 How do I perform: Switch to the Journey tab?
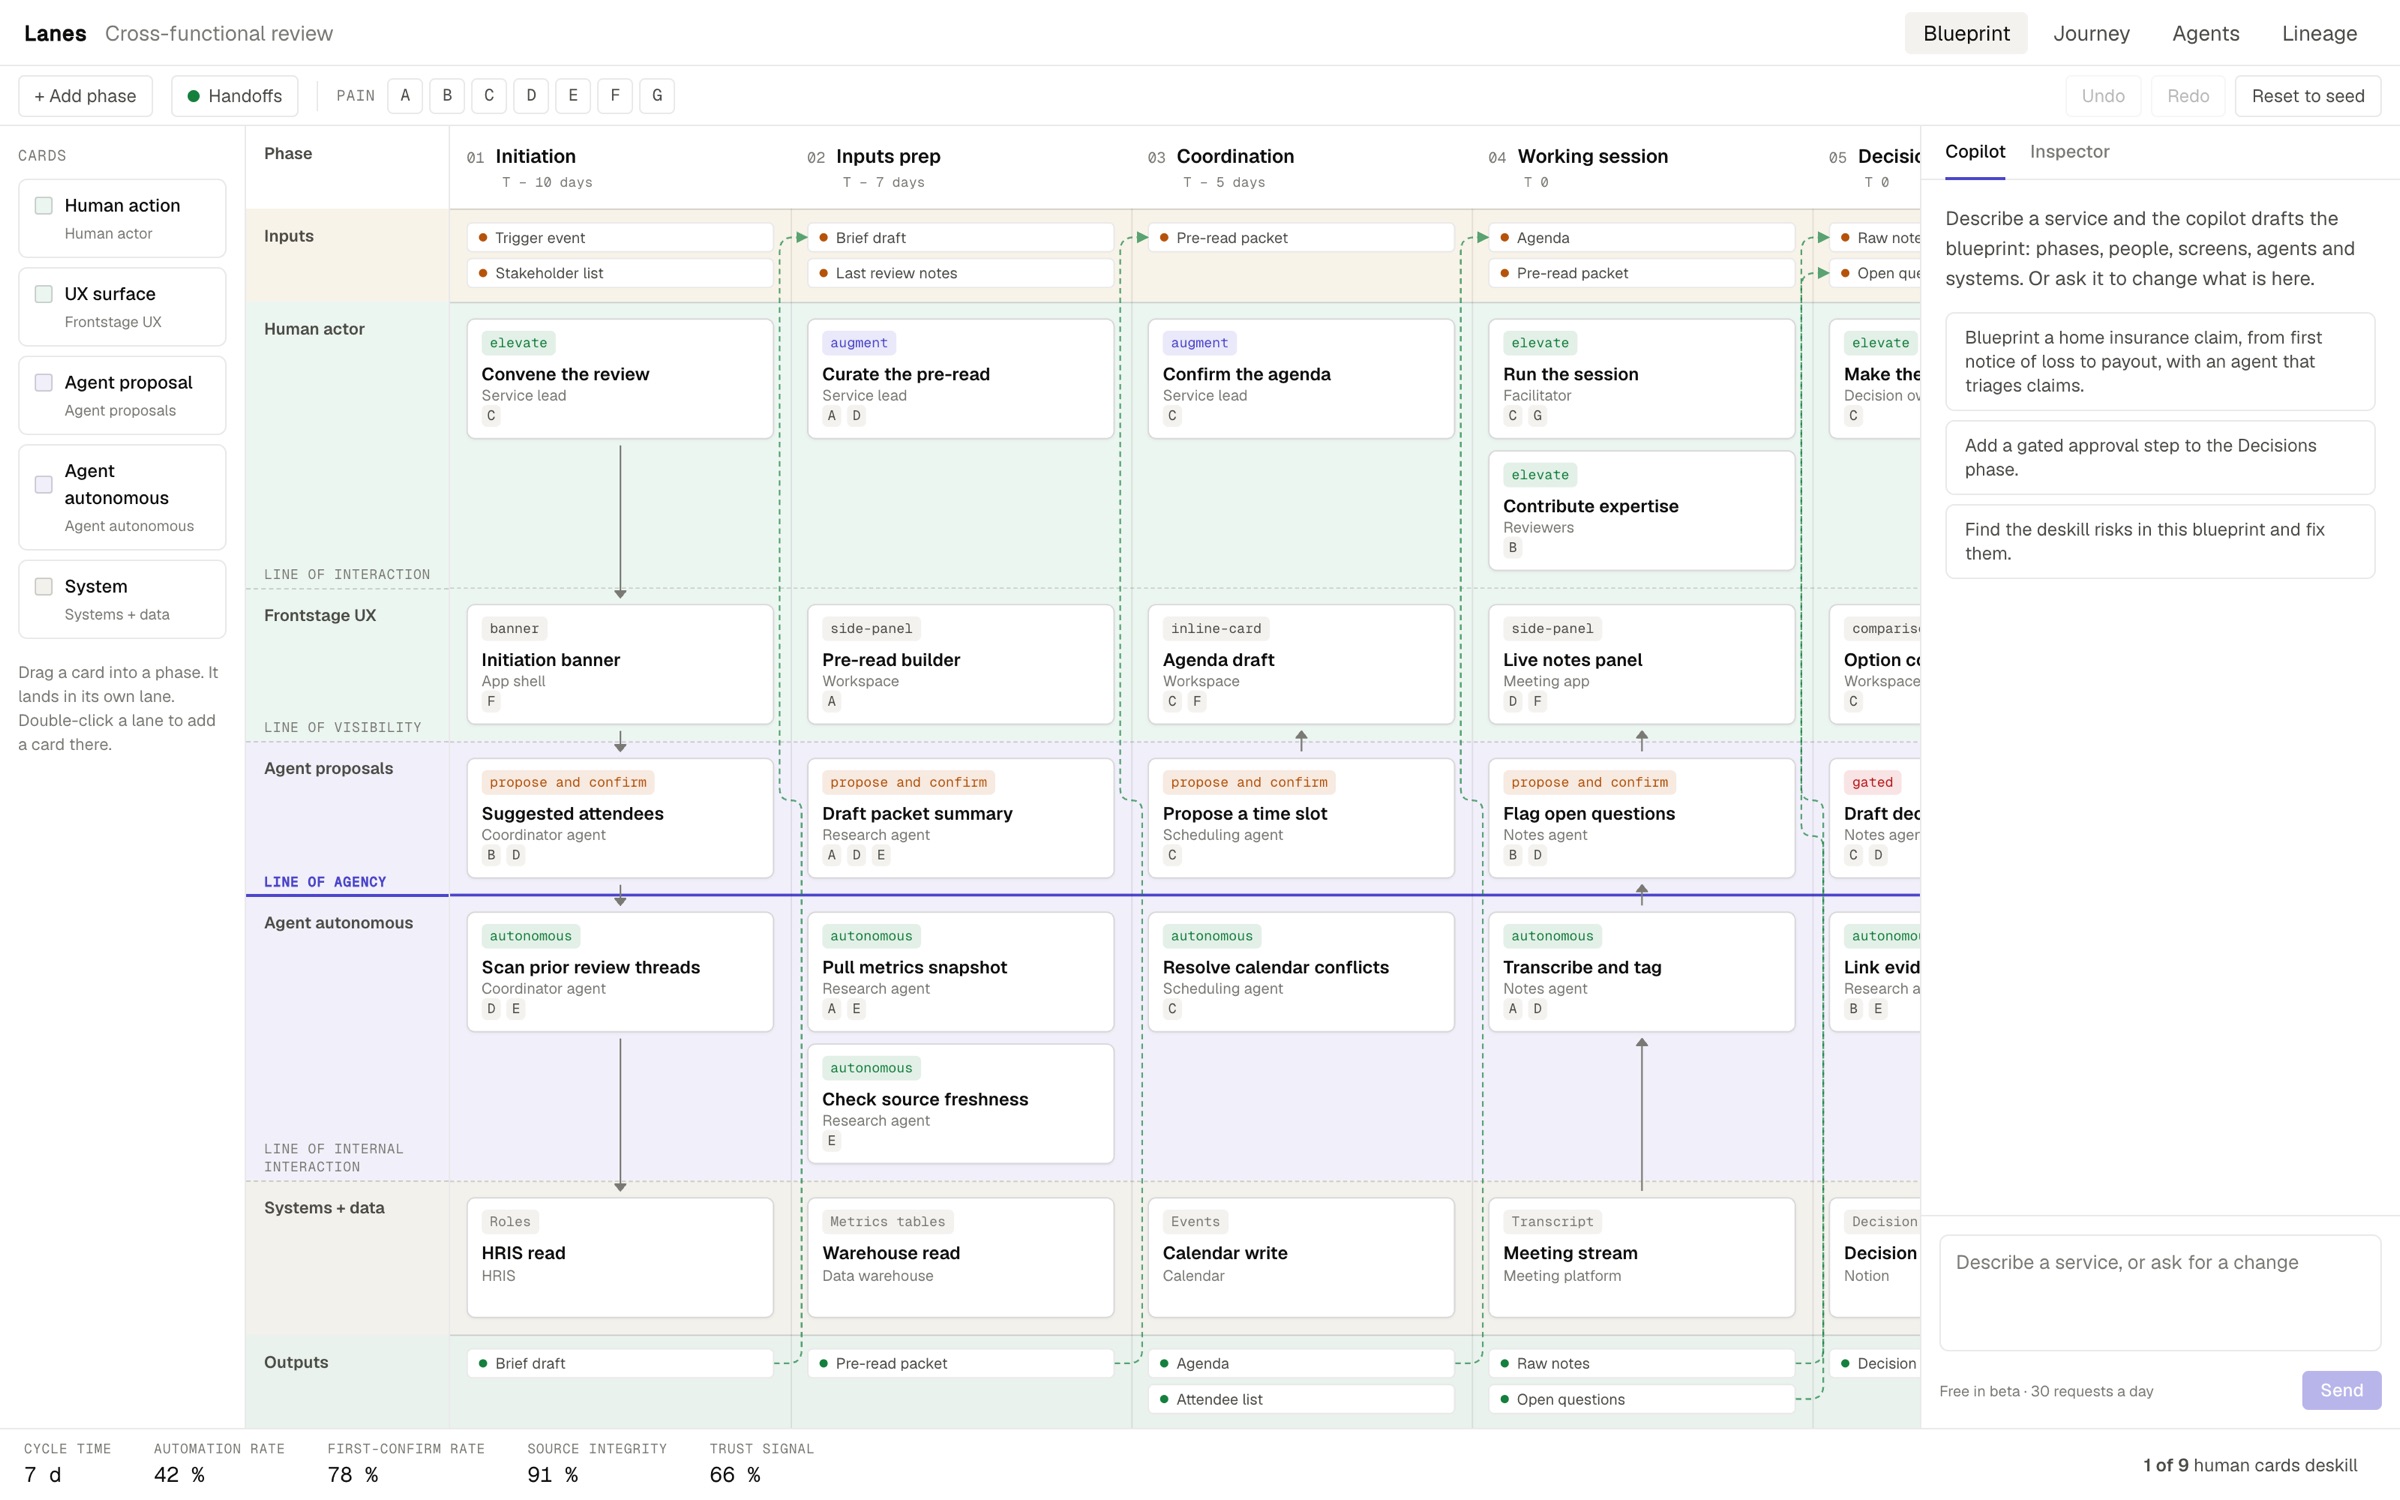click(x=2091, y=33)
